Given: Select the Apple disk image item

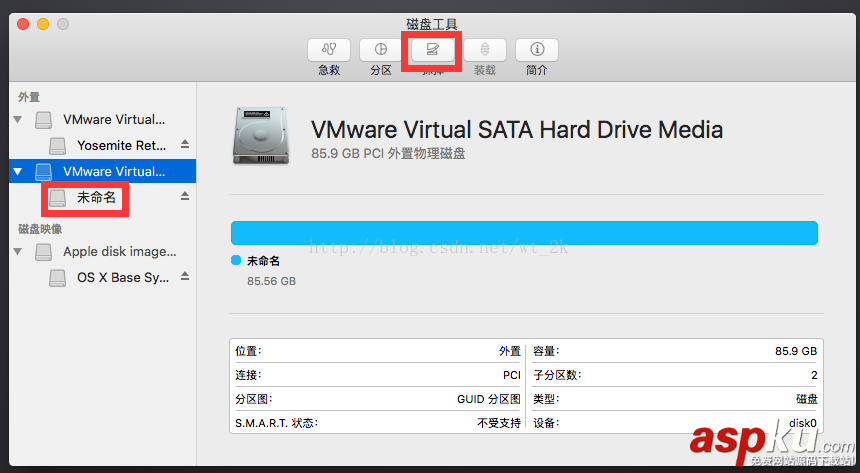Looking at the screenshot, I should 119,252.
